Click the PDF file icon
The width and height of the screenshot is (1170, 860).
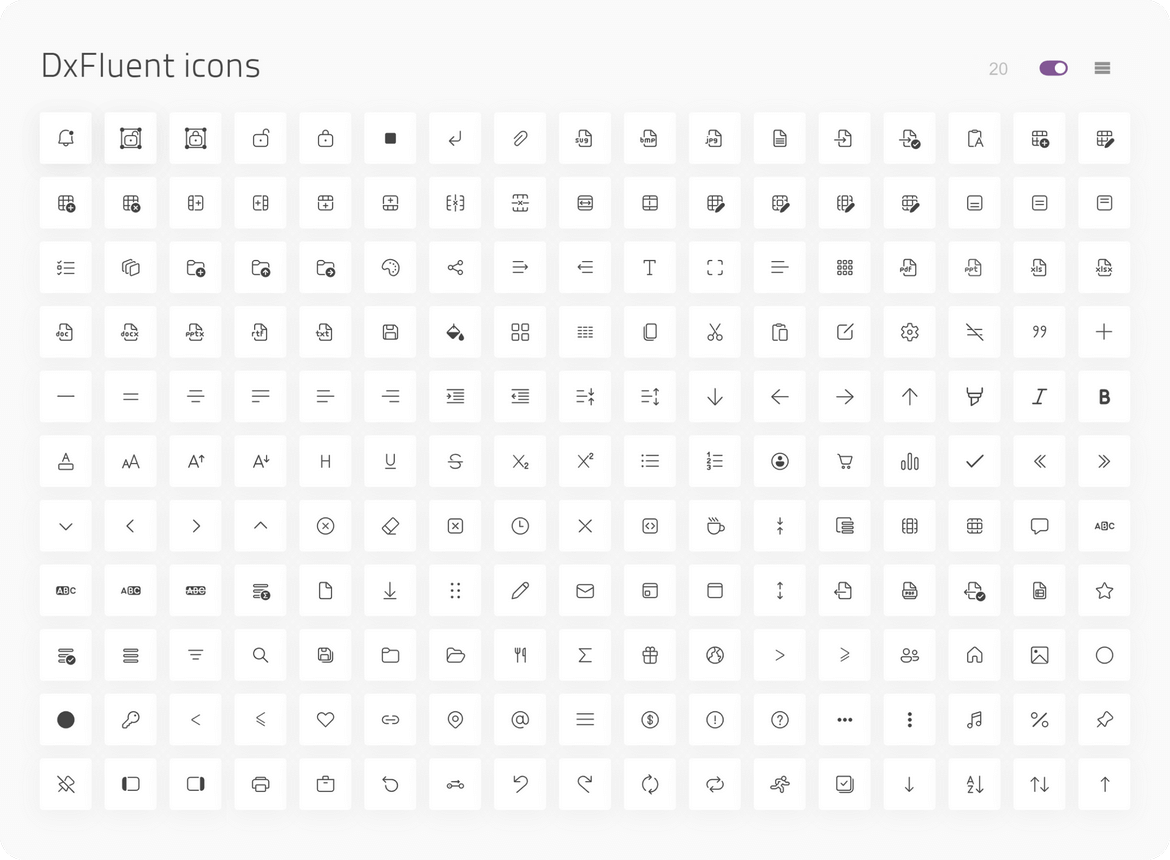[909, 267]
